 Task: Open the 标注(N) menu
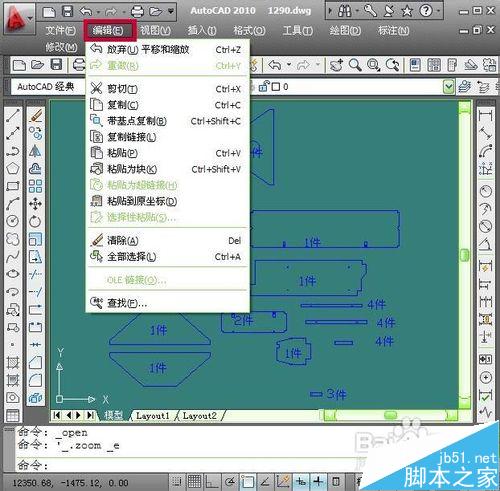(x=393, y=31)
